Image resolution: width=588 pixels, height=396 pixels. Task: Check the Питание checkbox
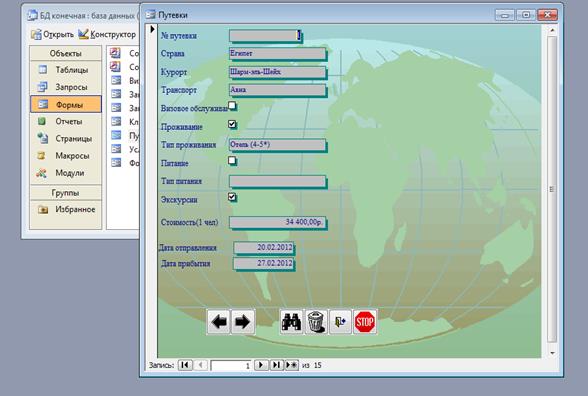pyautogui.click(x=232, y=161)
